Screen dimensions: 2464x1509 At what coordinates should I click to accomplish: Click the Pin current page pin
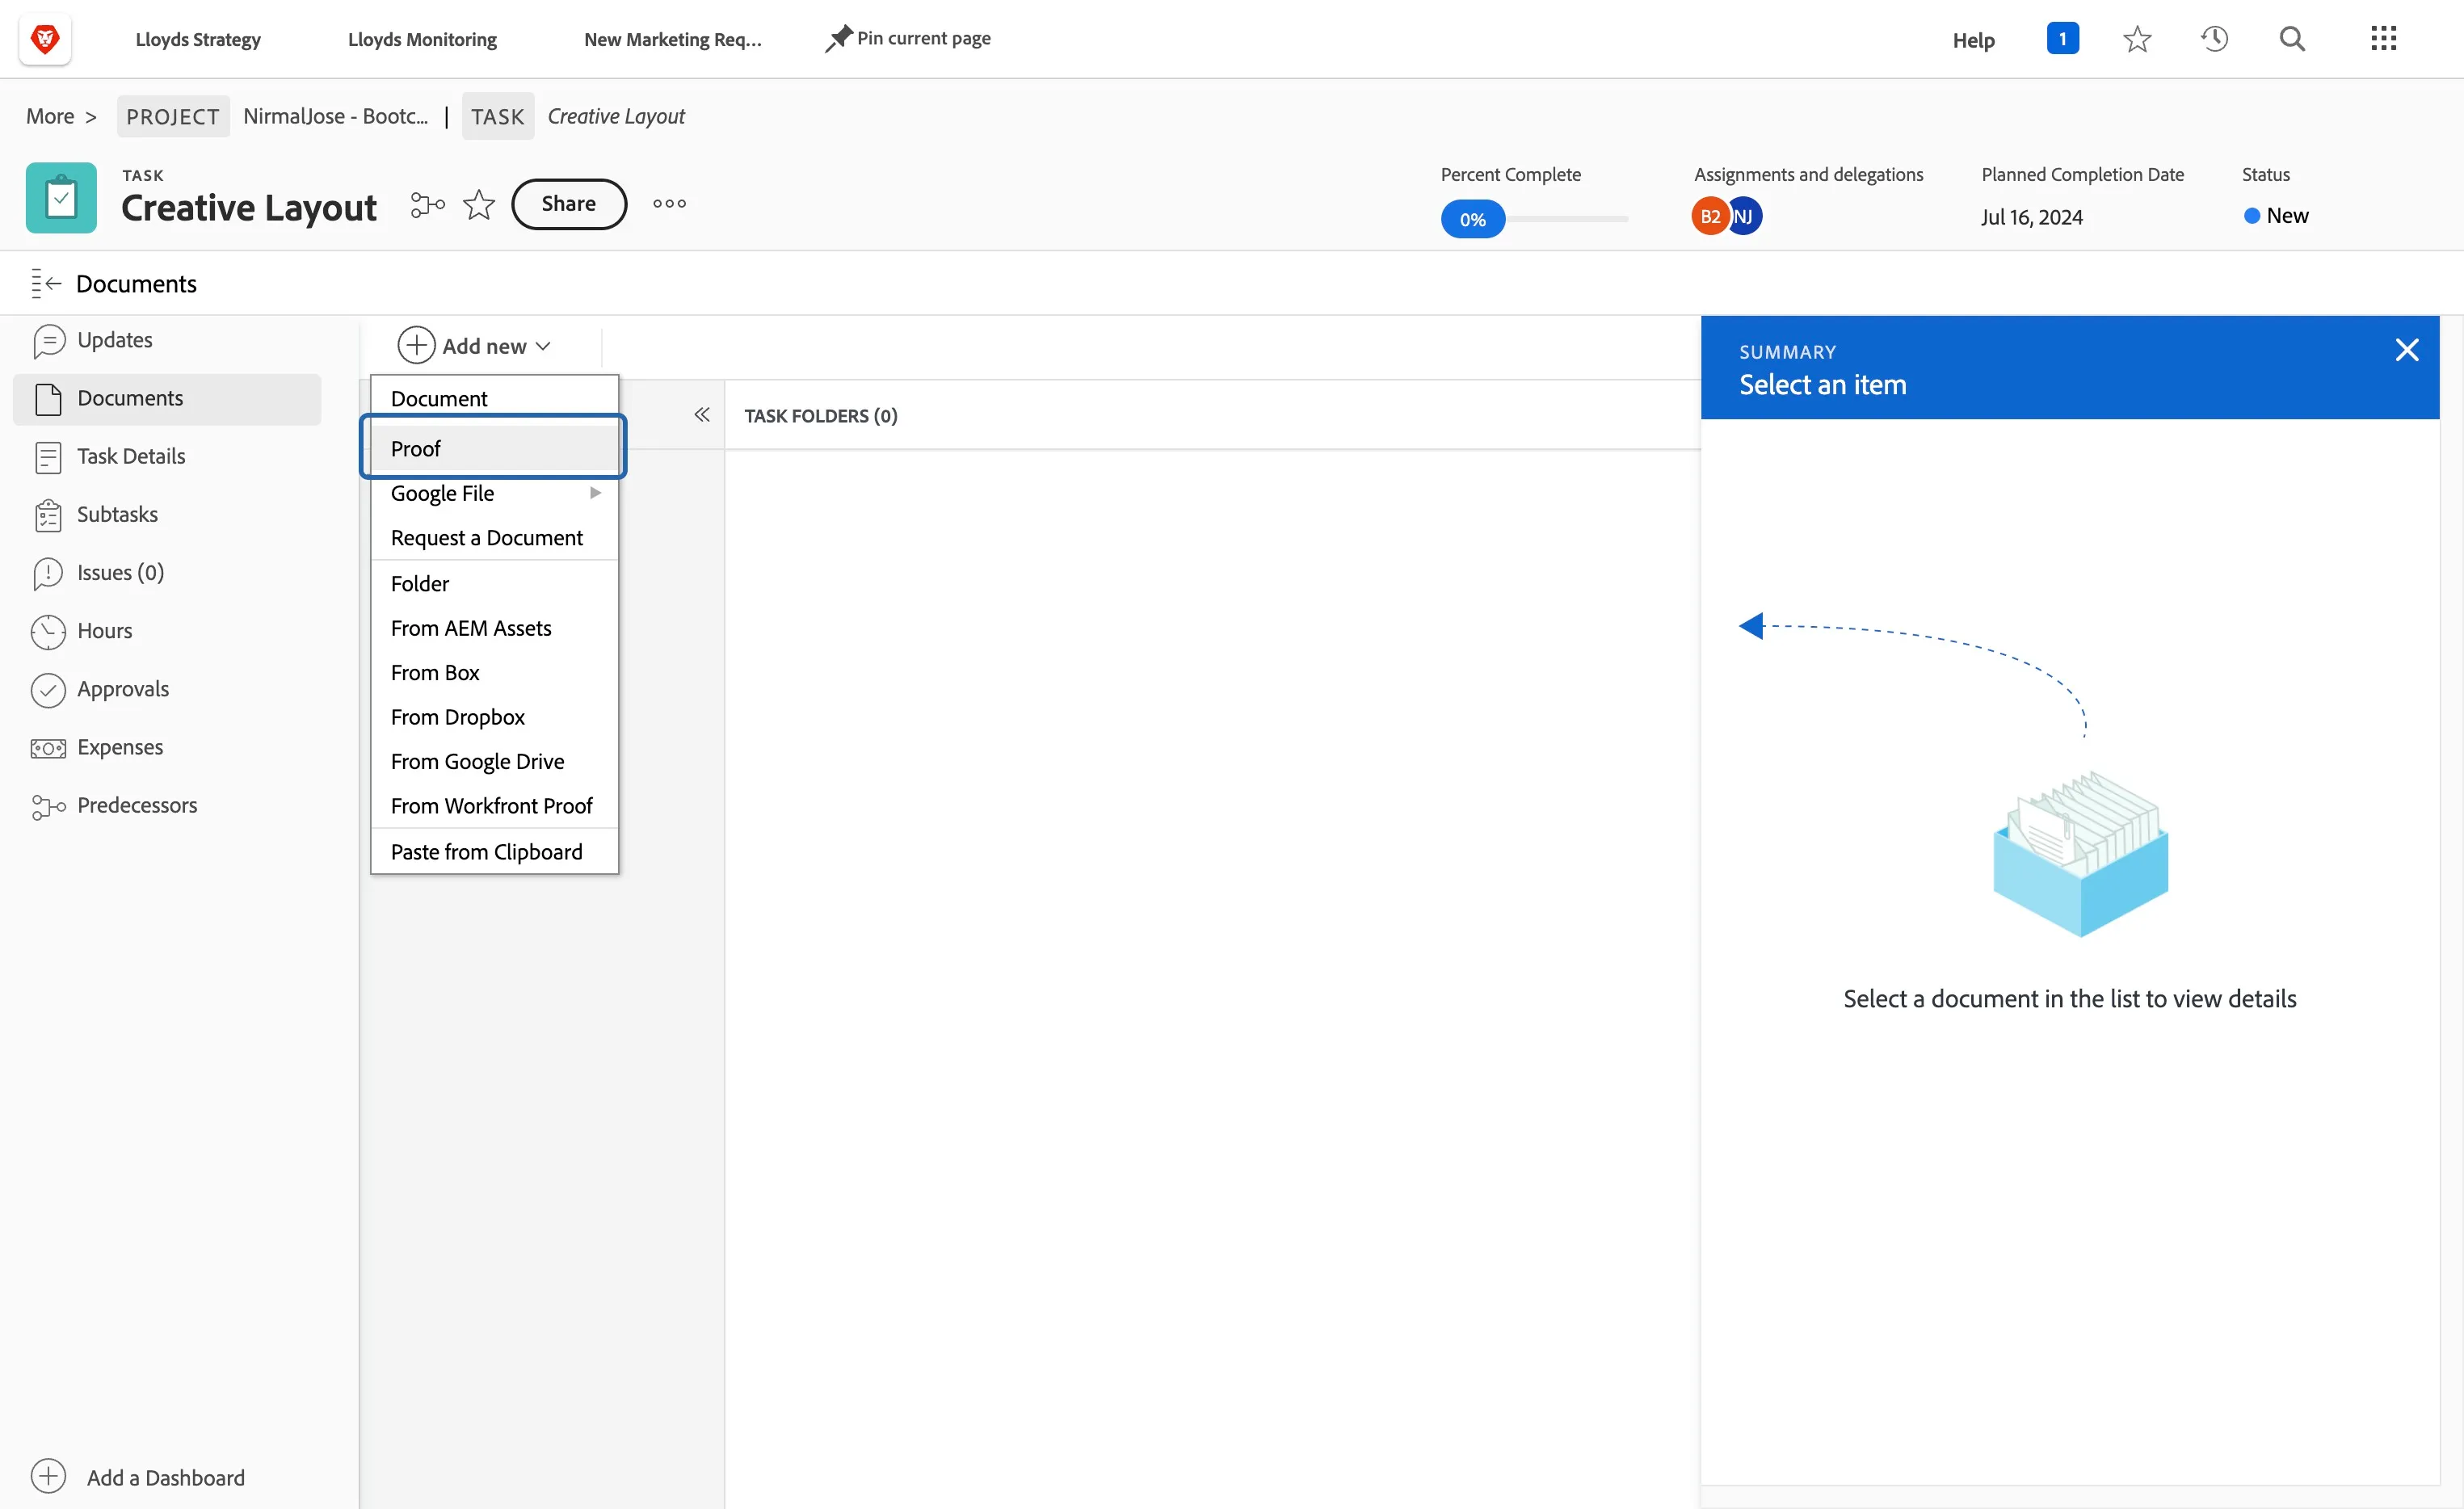838,38
